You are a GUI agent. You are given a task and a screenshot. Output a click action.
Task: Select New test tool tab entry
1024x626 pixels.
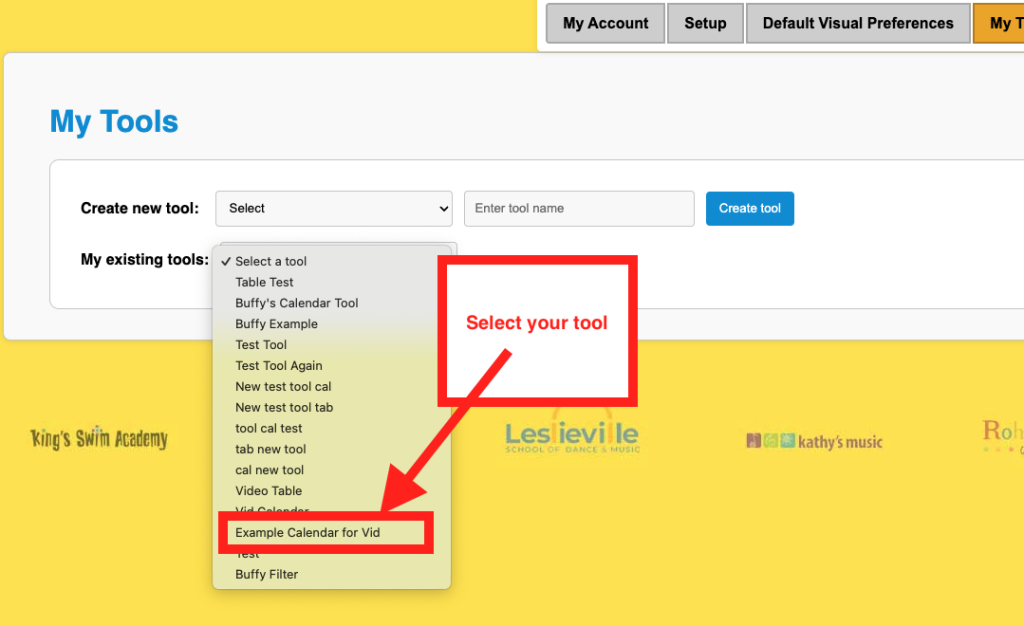point(284,408)
